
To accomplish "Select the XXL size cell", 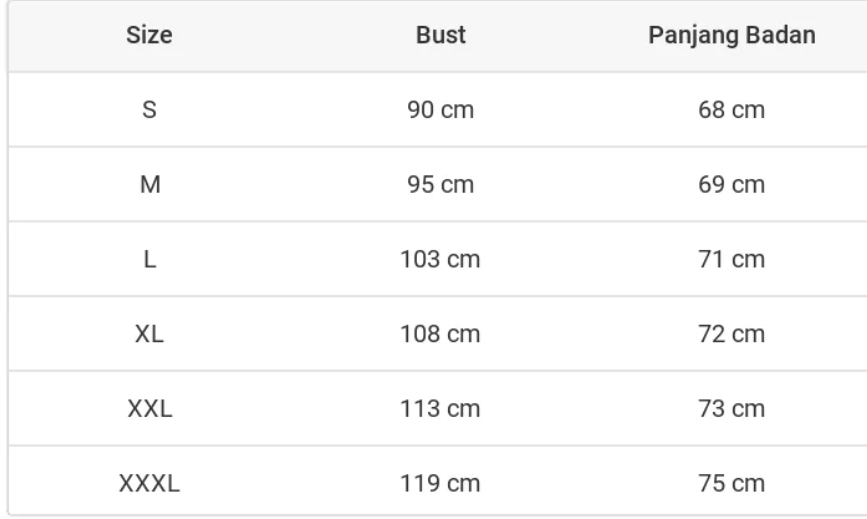I will click(x=150, y=409).
